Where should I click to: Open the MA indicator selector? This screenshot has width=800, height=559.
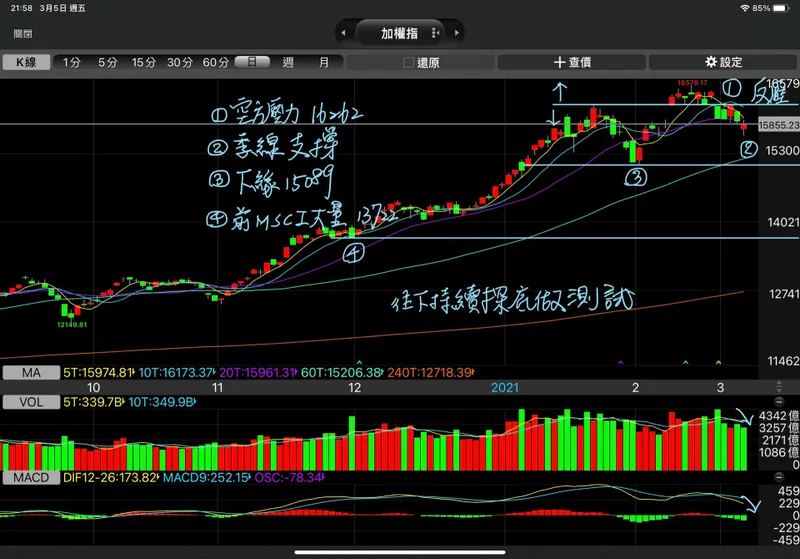[31, 373]
